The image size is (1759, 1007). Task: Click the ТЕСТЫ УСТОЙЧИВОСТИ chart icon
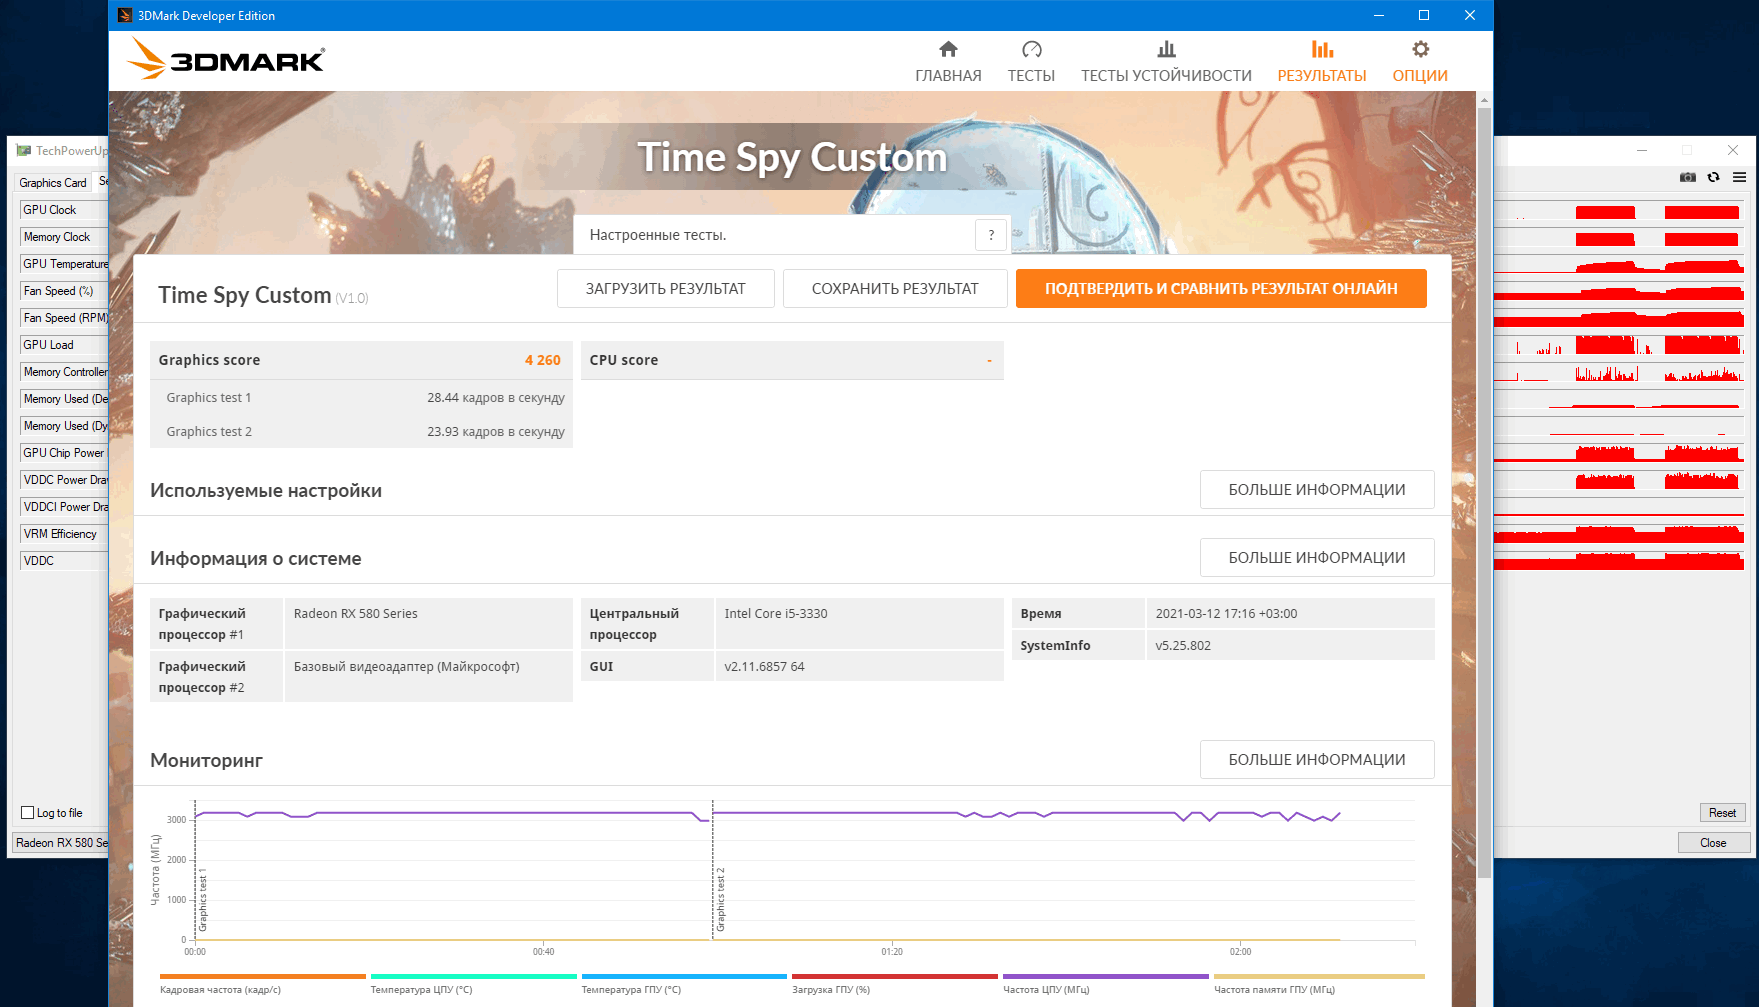click(x=1166, y=49)
